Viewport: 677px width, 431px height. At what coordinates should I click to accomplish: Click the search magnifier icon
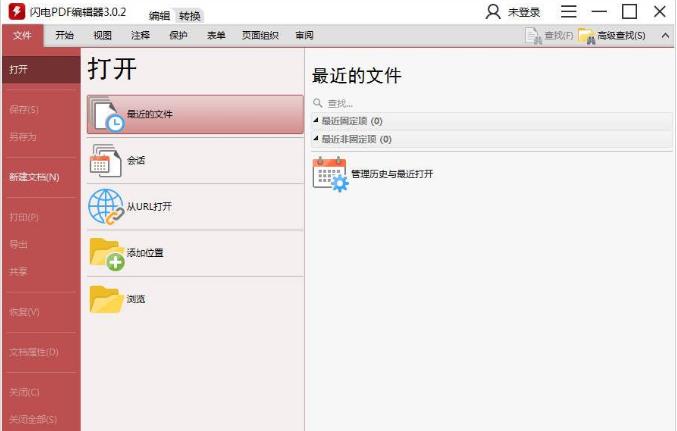[x=318, y=103]
